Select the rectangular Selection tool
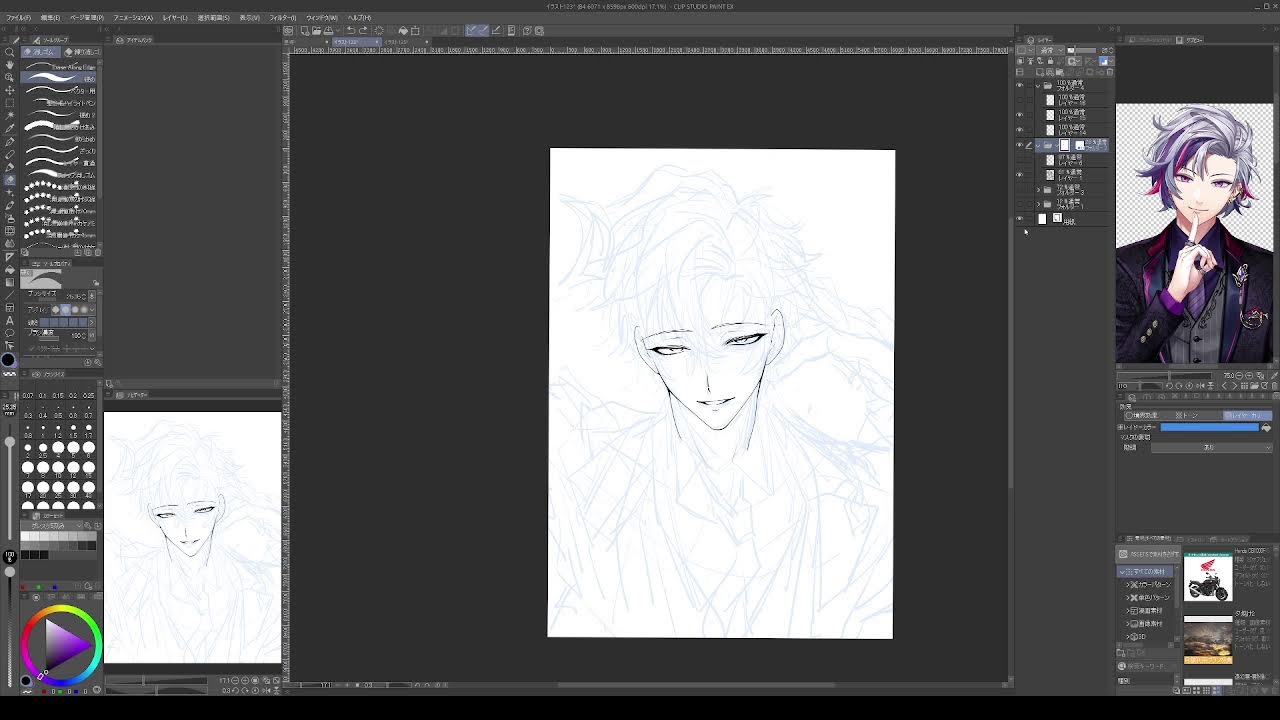1280x720 pixels. (10, 103)
